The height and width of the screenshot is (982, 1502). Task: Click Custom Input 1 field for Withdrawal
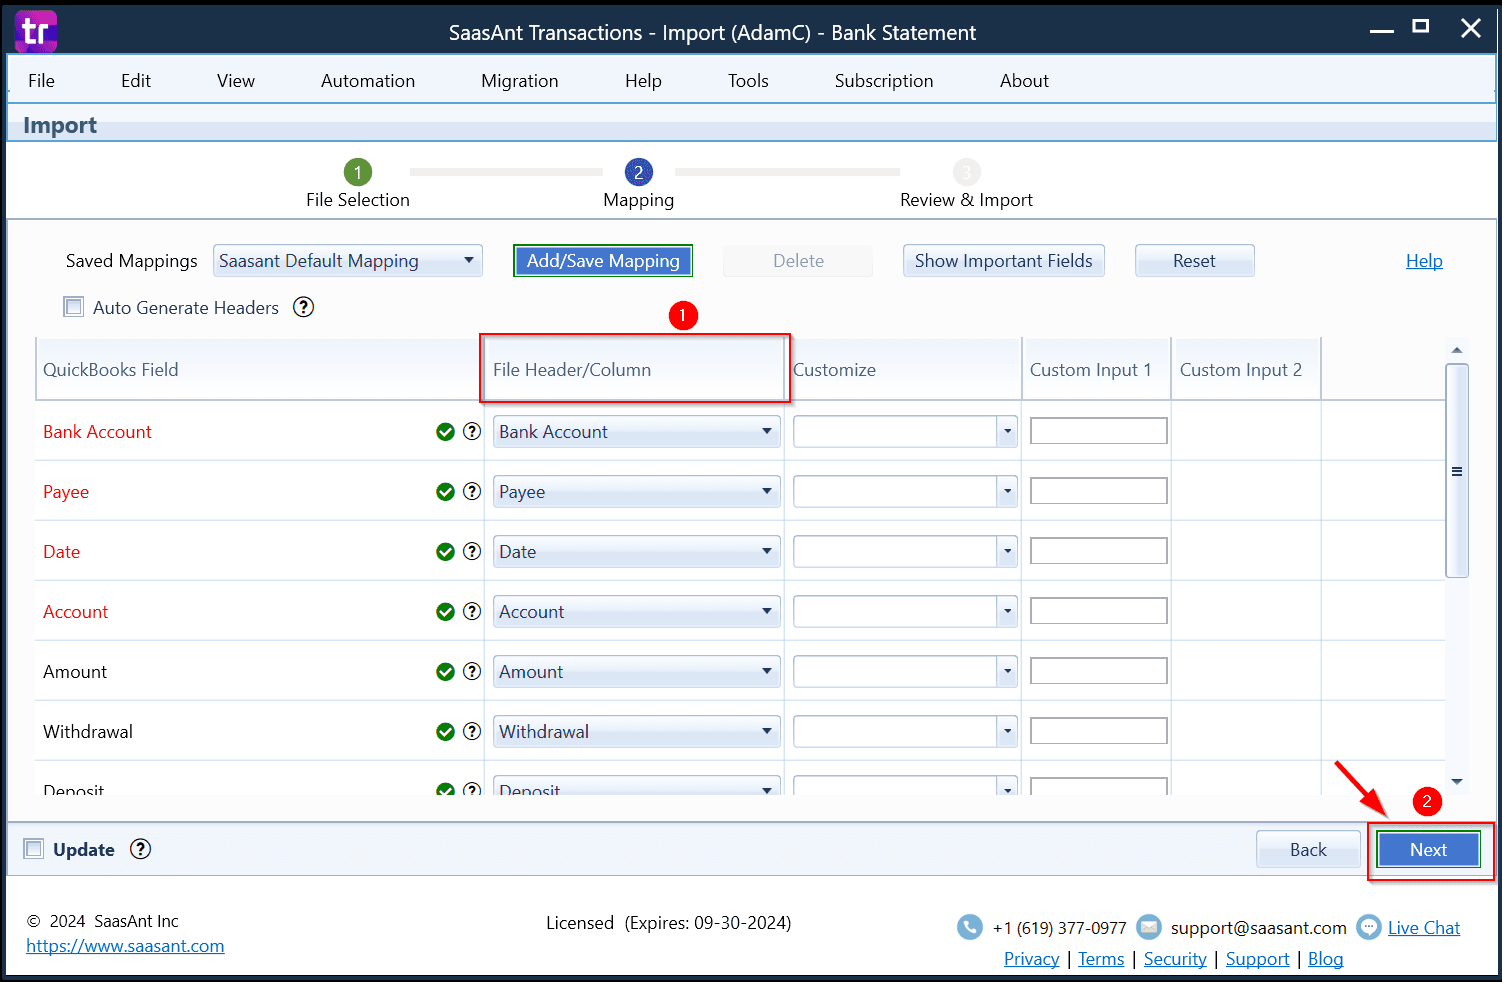click(1099, 731)
